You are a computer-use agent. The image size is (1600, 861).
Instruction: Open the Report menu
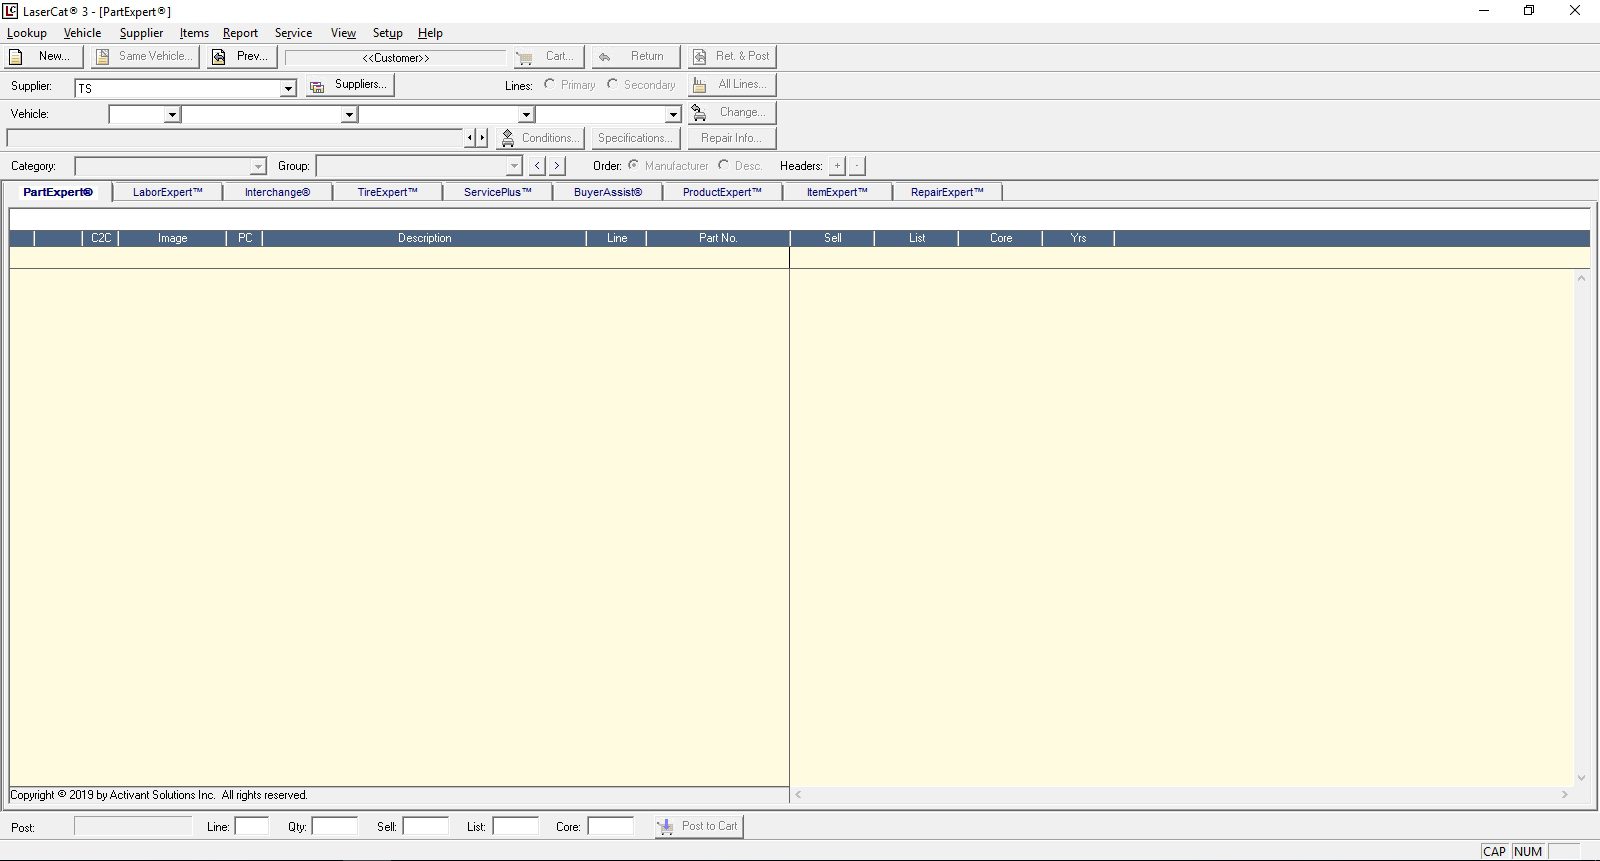(240, 33)
